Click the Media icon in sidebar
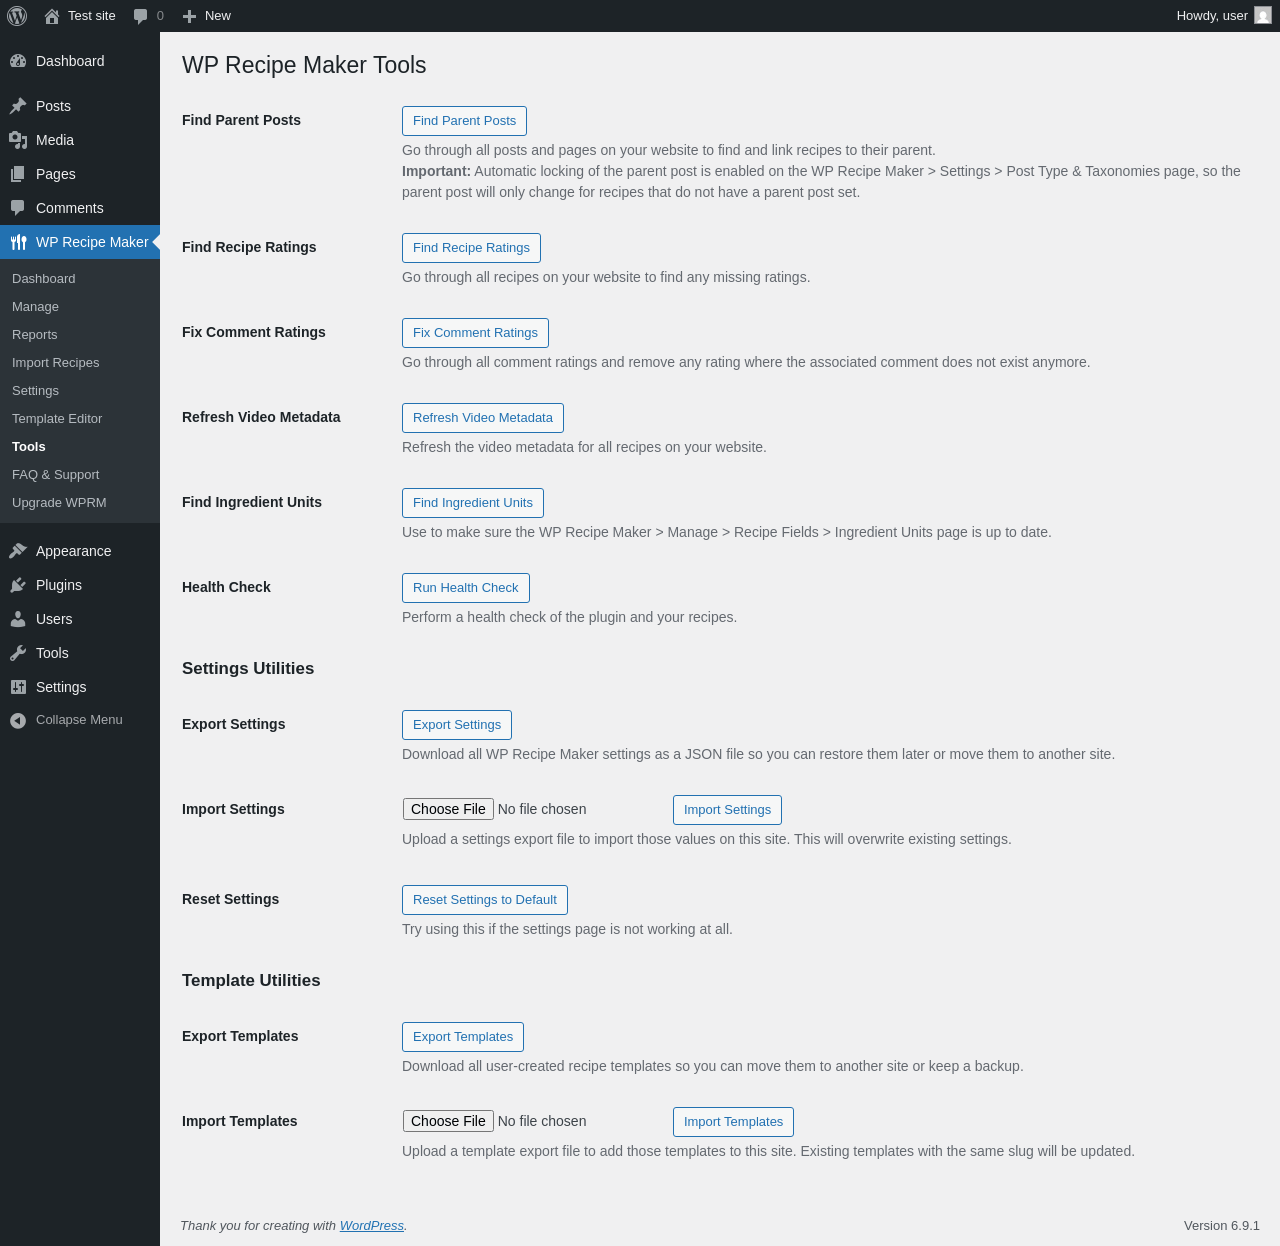This screenshot has width=1280, height=1246. tap(18, 140)
